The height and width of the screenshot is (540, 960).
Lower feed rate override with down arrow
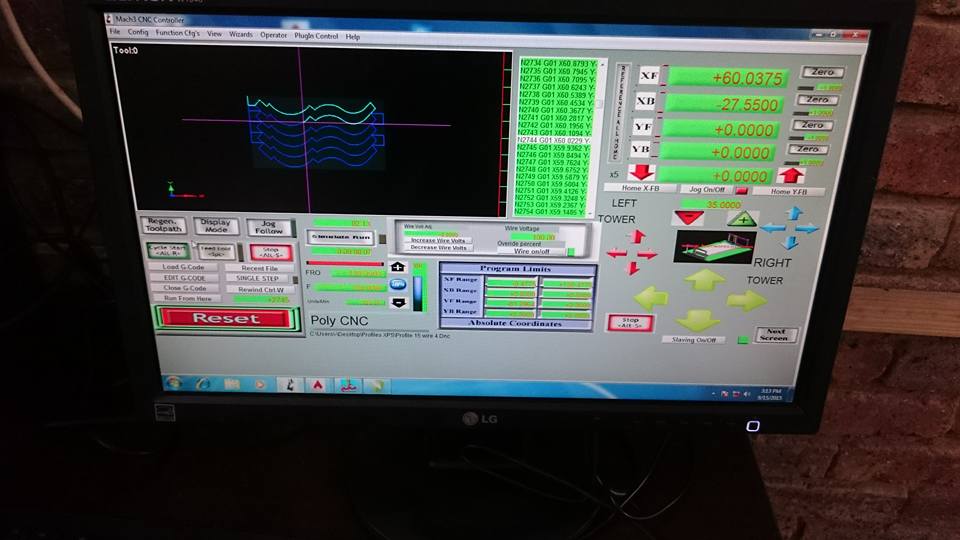(x=397, y=300)
